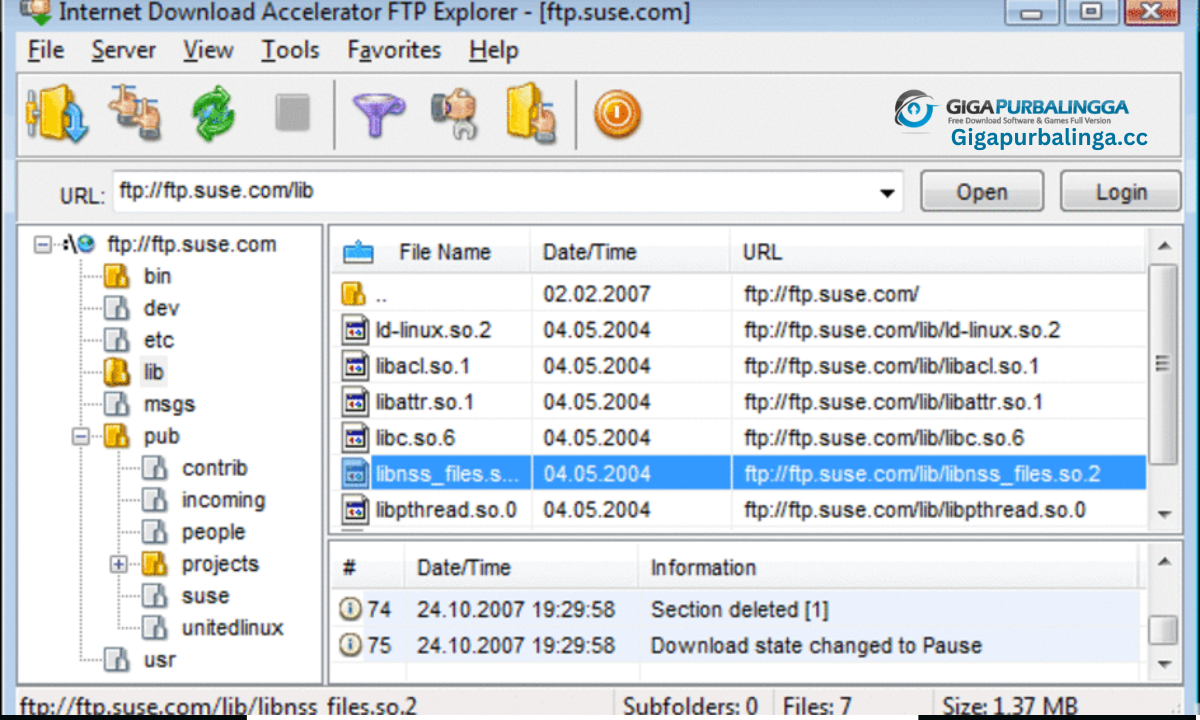
Task: Open the Tools menu
Action: coord(290,50)
